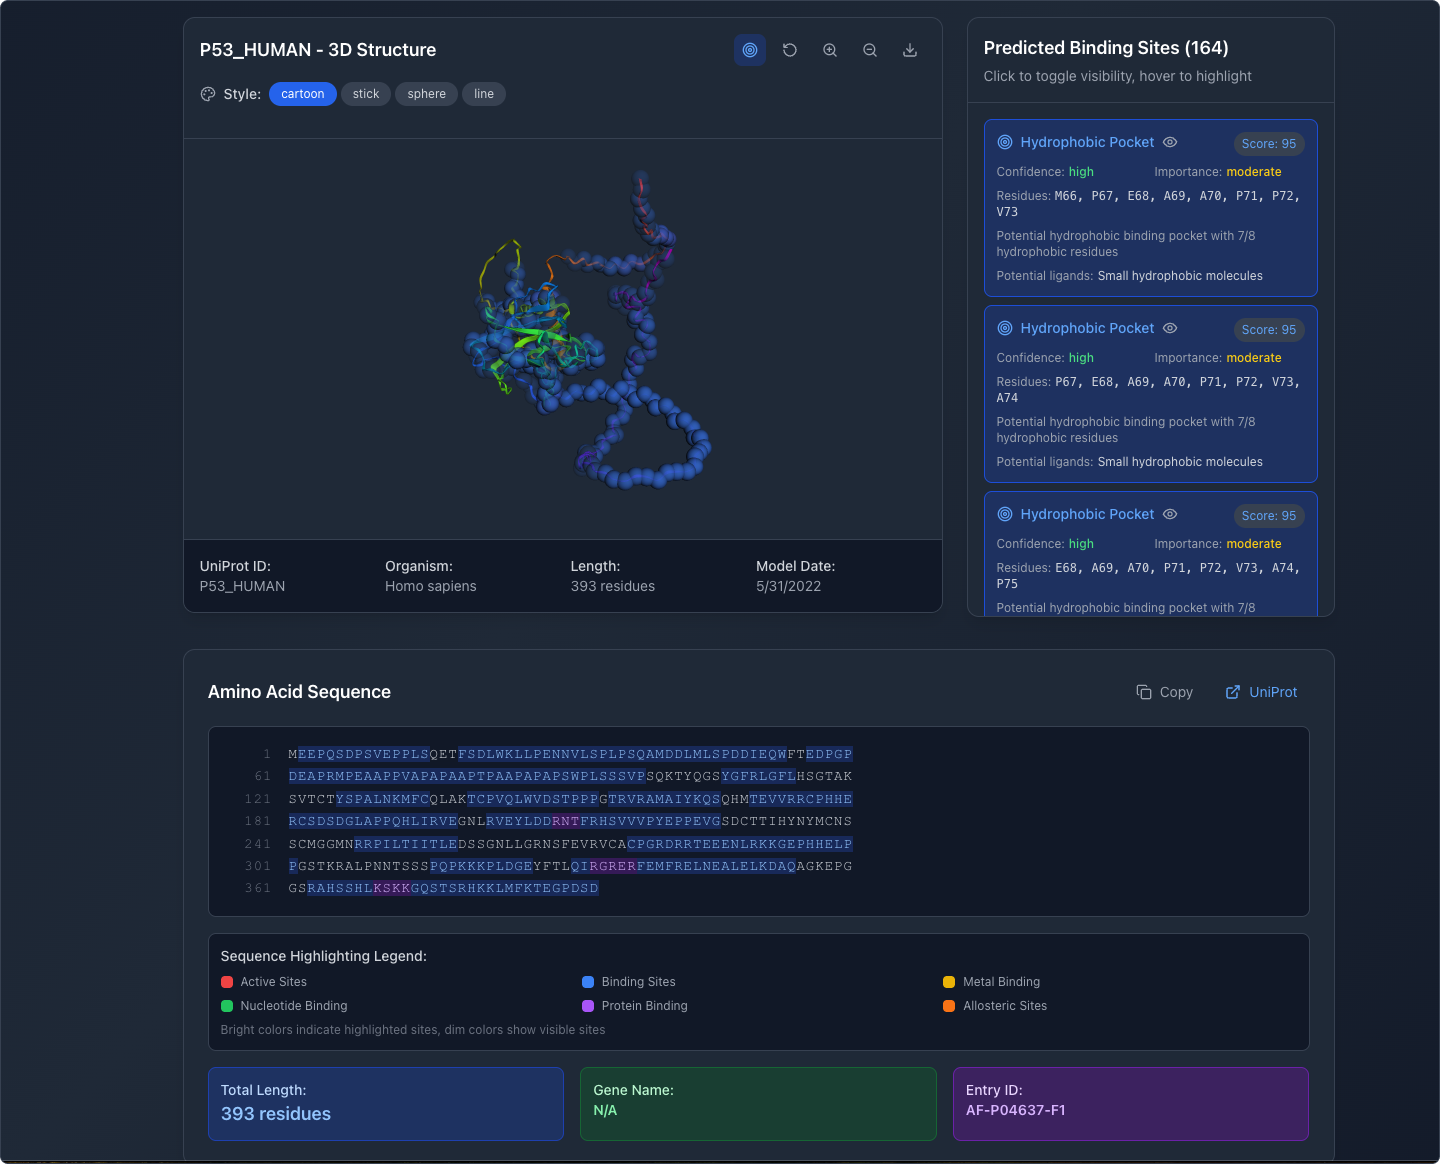Click the sequence row numbered 121
This screenshot has width=1440, height=1164.
[x=570, y=799]
